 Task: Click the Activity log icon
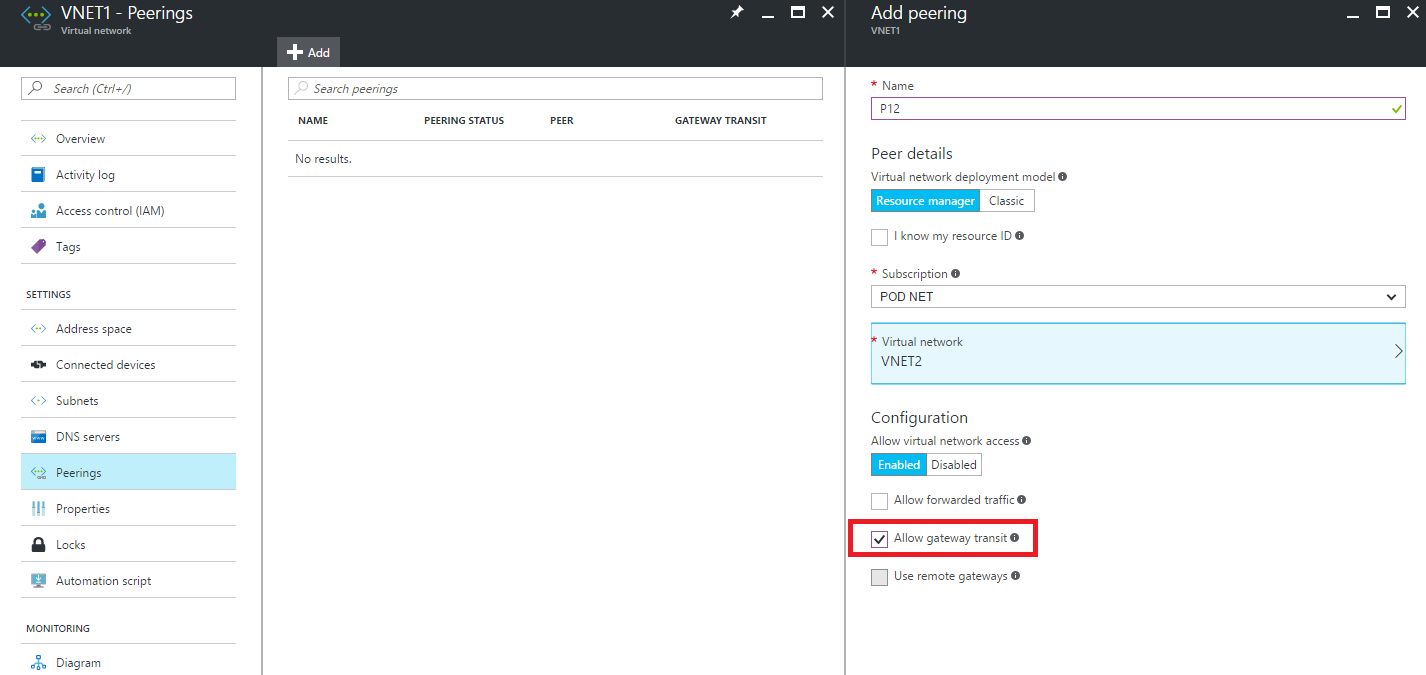(38, 175)
